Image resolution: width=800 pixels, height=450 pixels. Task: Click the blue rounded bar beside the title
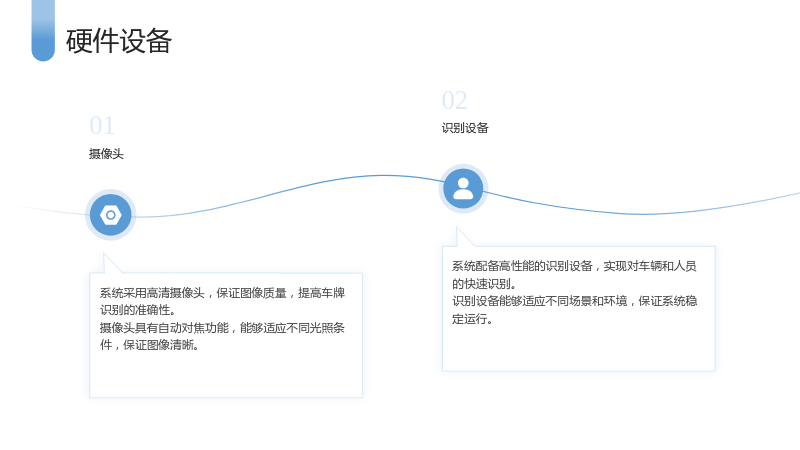[43, 31]
